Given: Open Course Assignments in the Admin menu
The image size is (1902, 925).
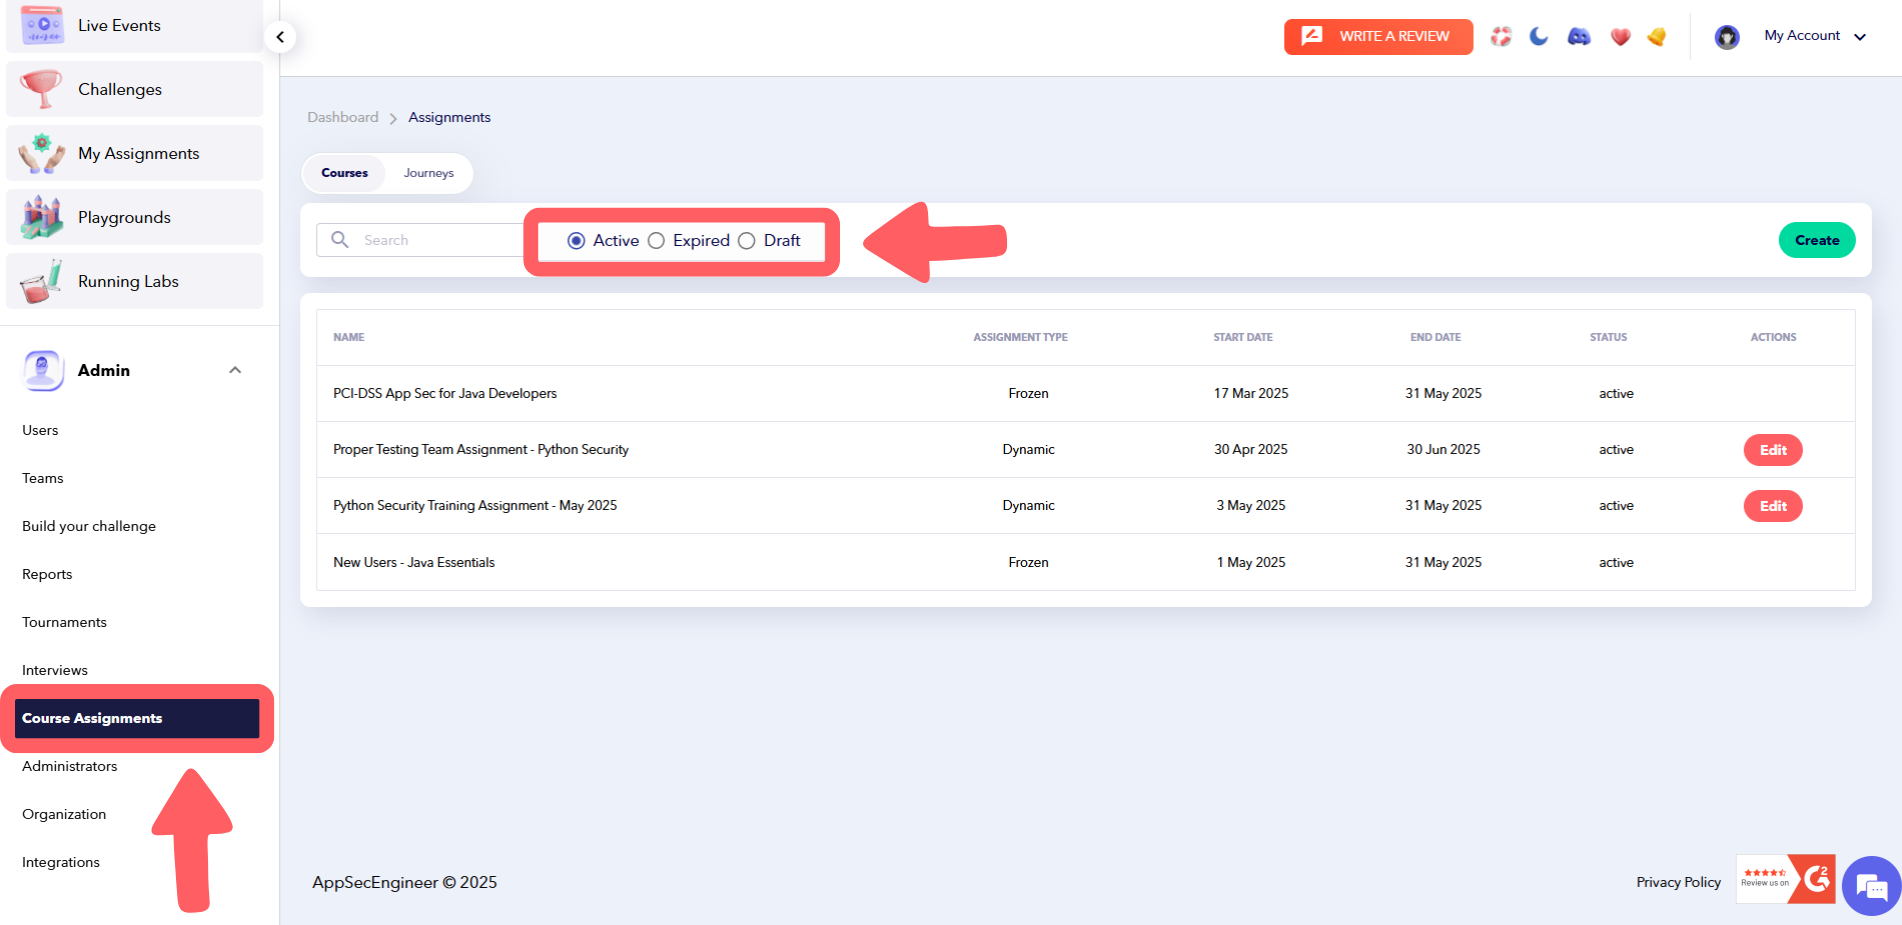Looking at the screenshot, I should coord(92,717).
